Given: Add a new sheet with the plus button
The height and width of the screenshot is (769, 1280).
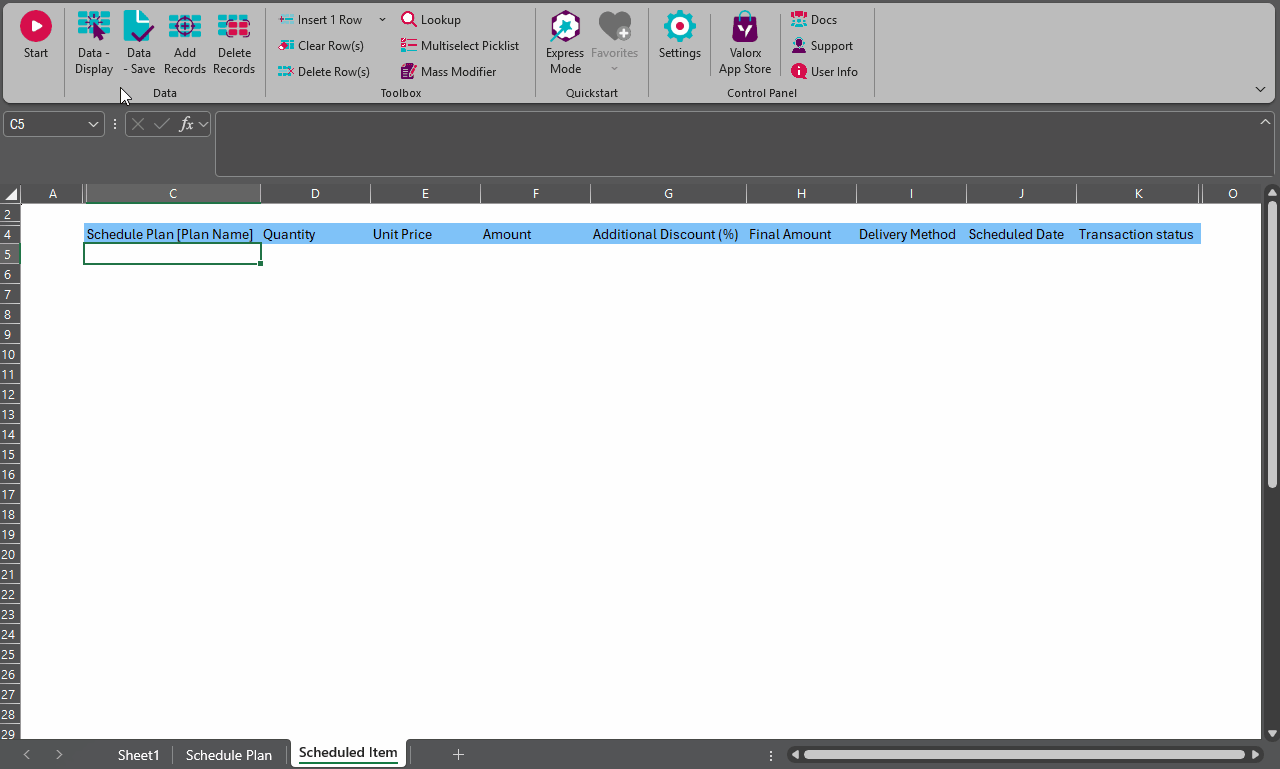Looking at the screenshot, I should coord(458,755).
